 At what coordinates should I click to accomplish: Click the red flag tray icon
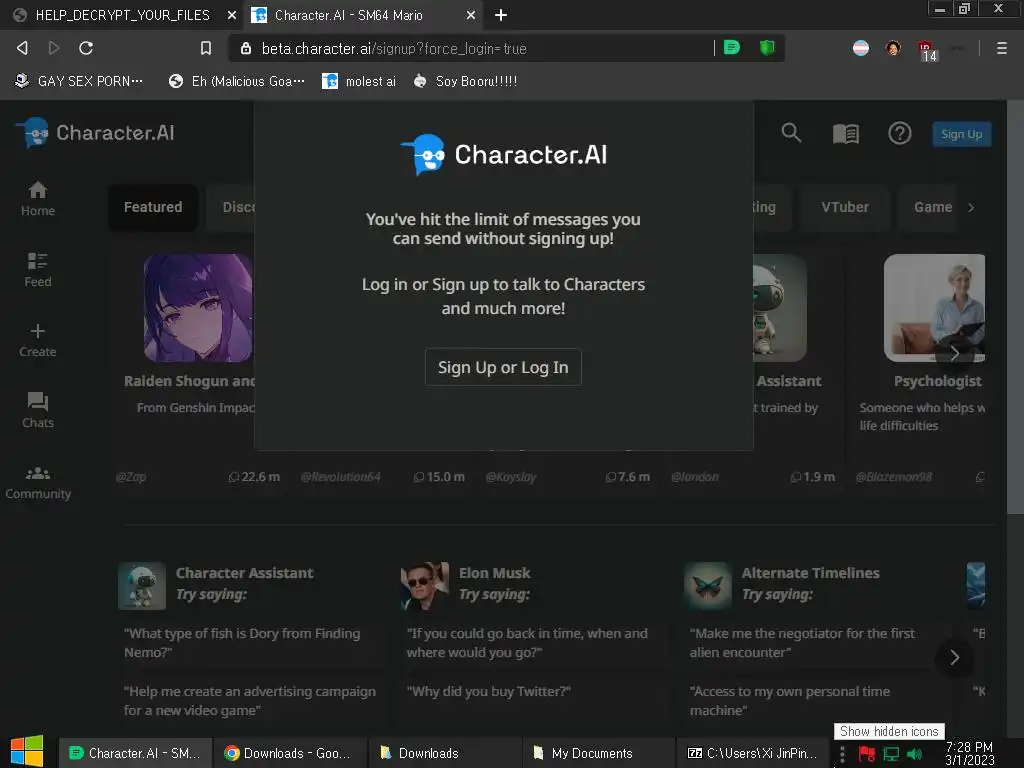tap(867, 754)
